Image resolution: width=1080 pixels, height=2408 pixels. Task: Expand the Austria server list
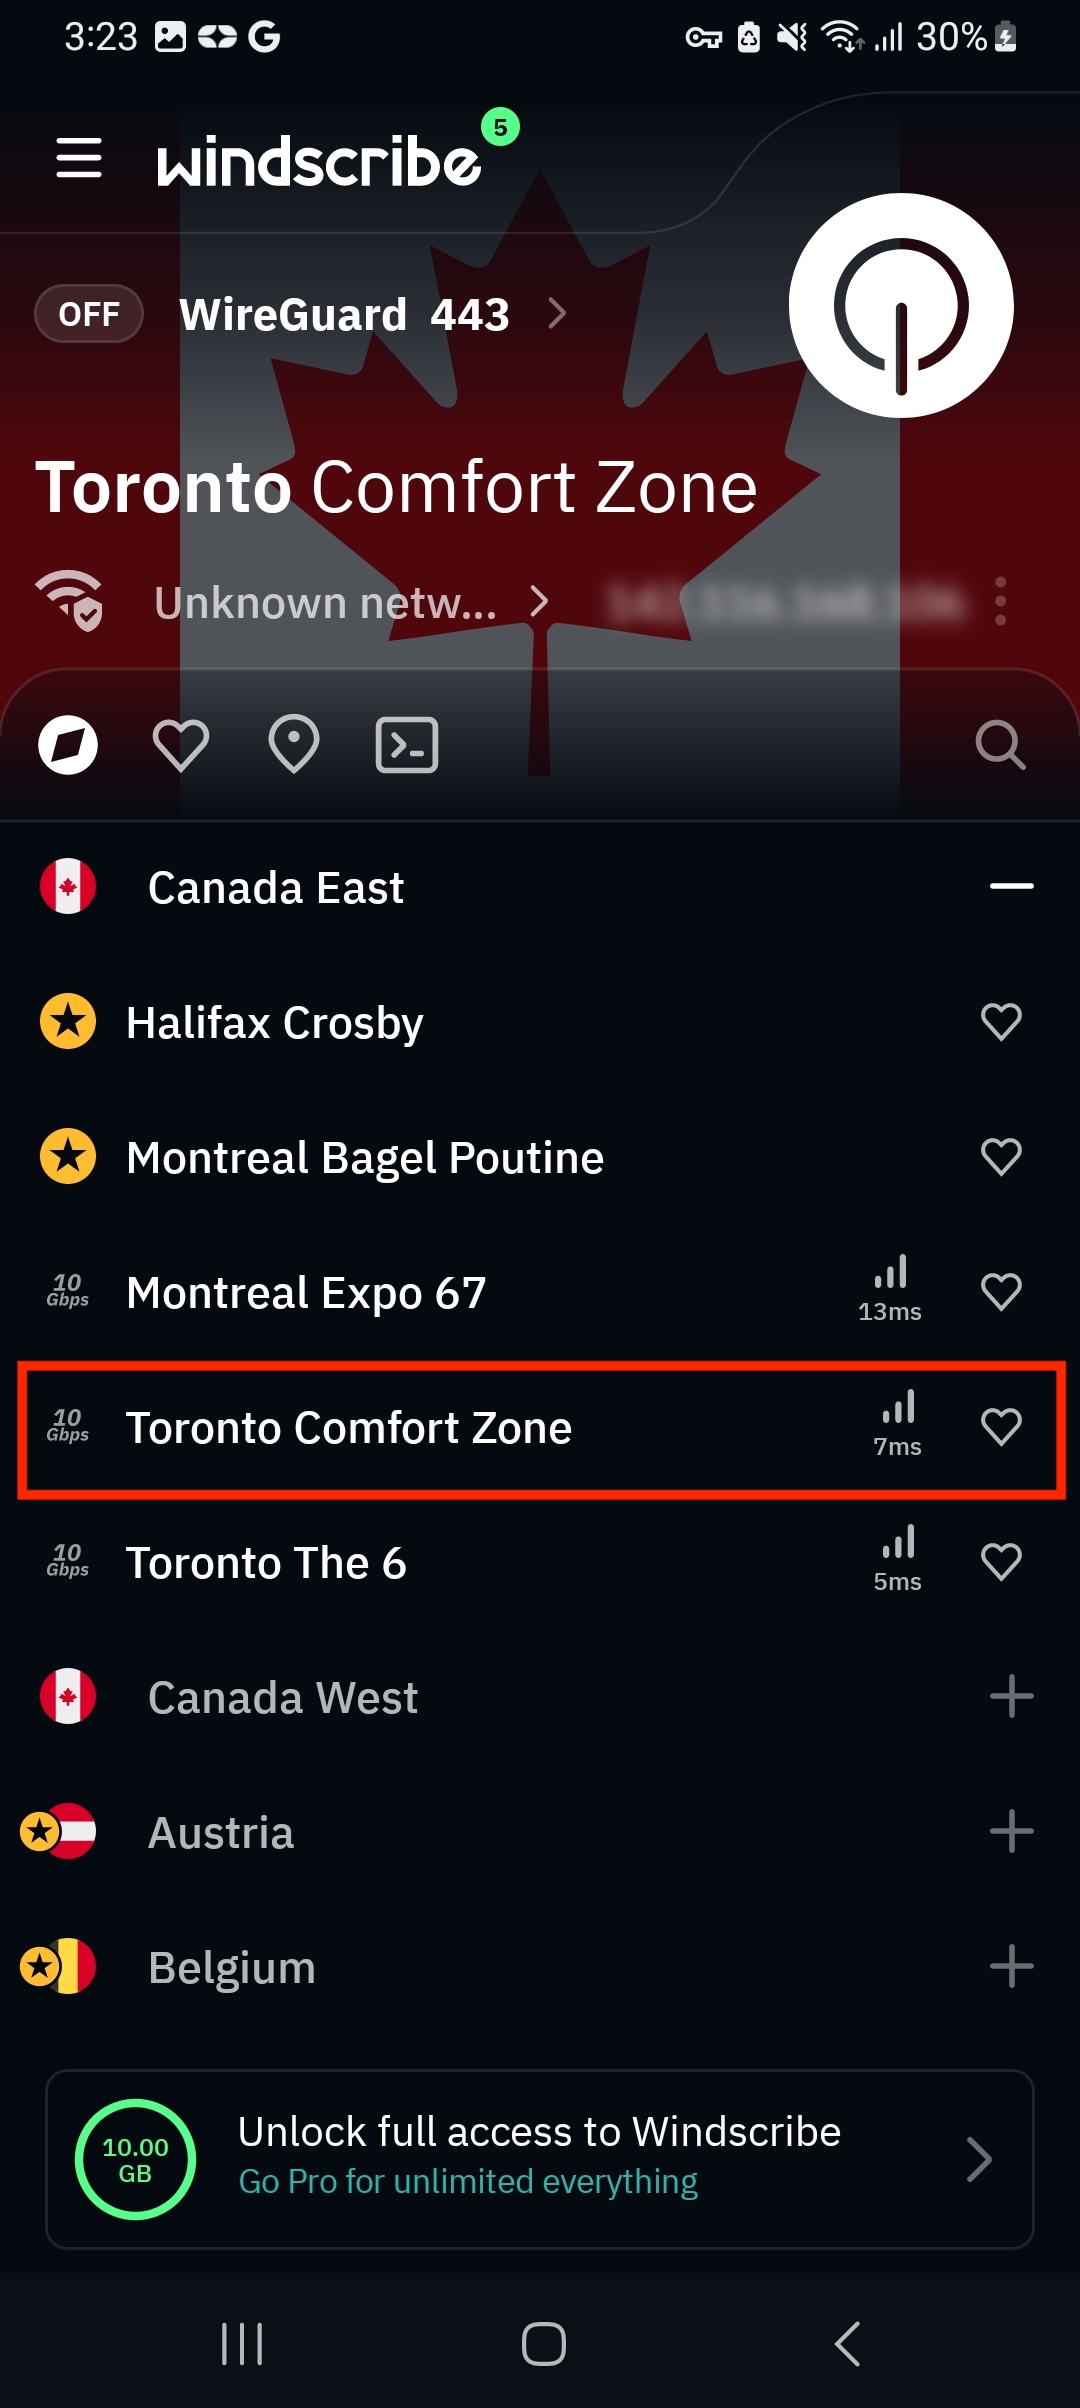pos(1011,1832)
